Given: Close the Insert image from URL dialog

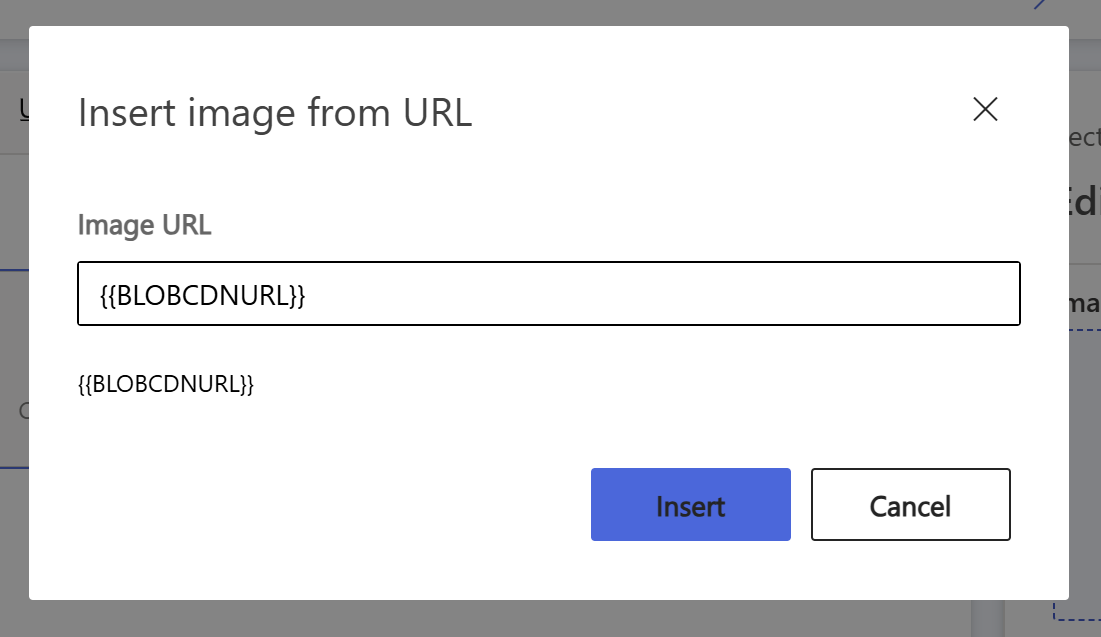Looking at the screenshot, I should coord(985,110).
